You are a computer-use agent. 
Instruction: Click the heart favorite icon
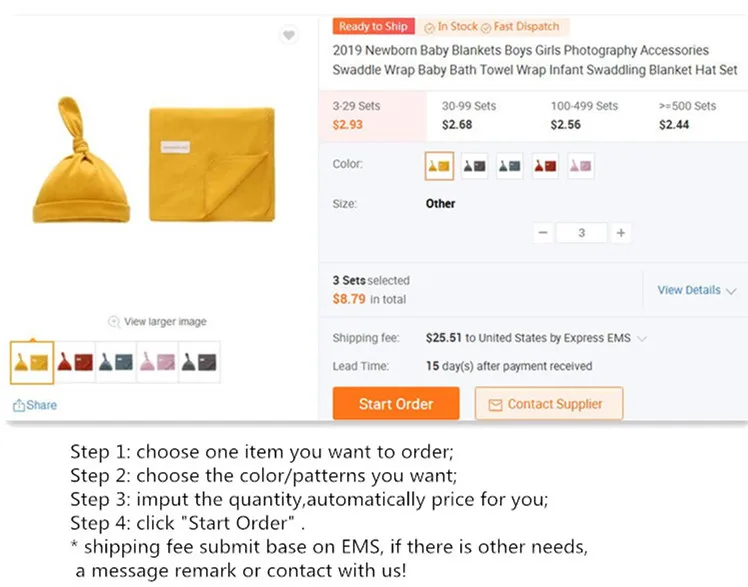coord(288,36)
